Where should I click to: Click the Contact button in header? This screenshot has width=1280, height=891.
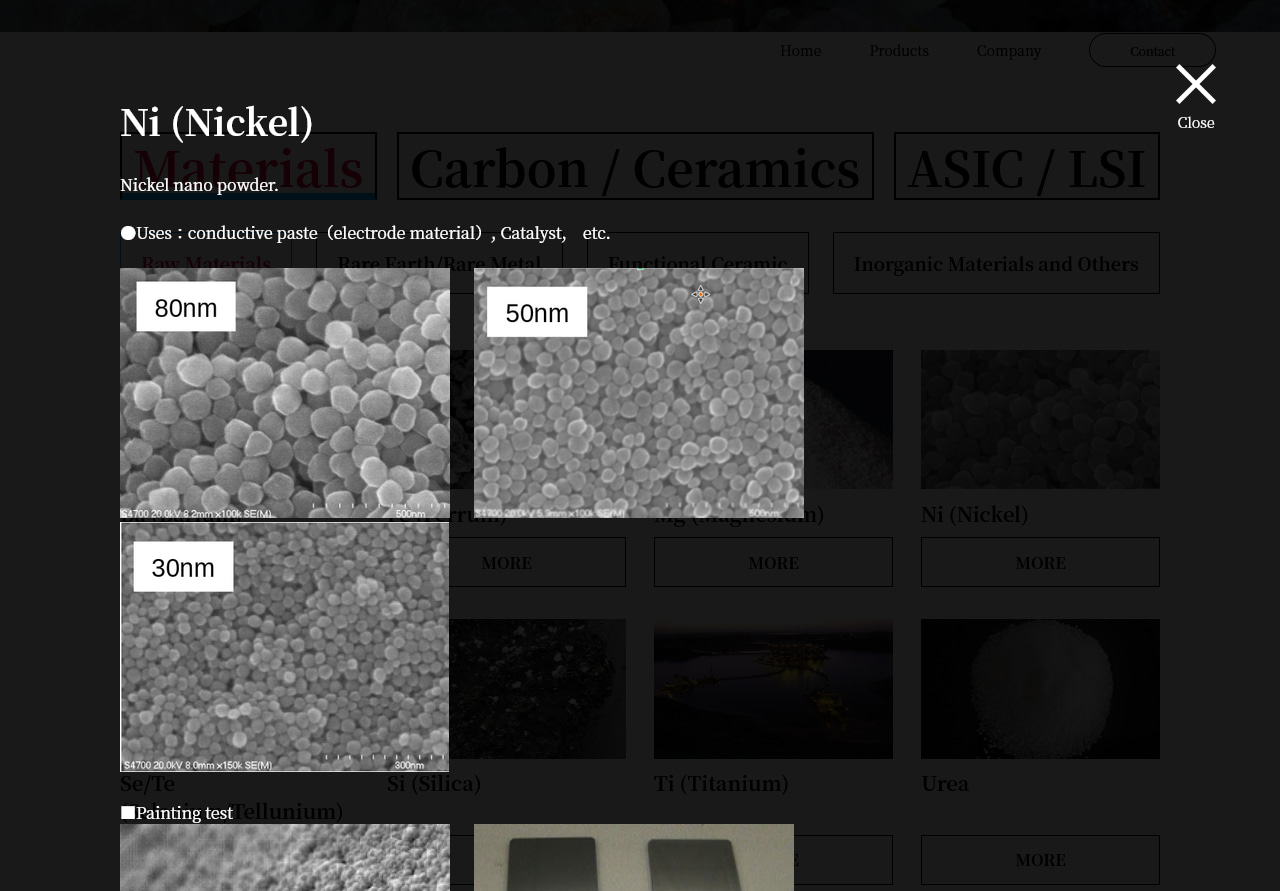click(1152, 50)
